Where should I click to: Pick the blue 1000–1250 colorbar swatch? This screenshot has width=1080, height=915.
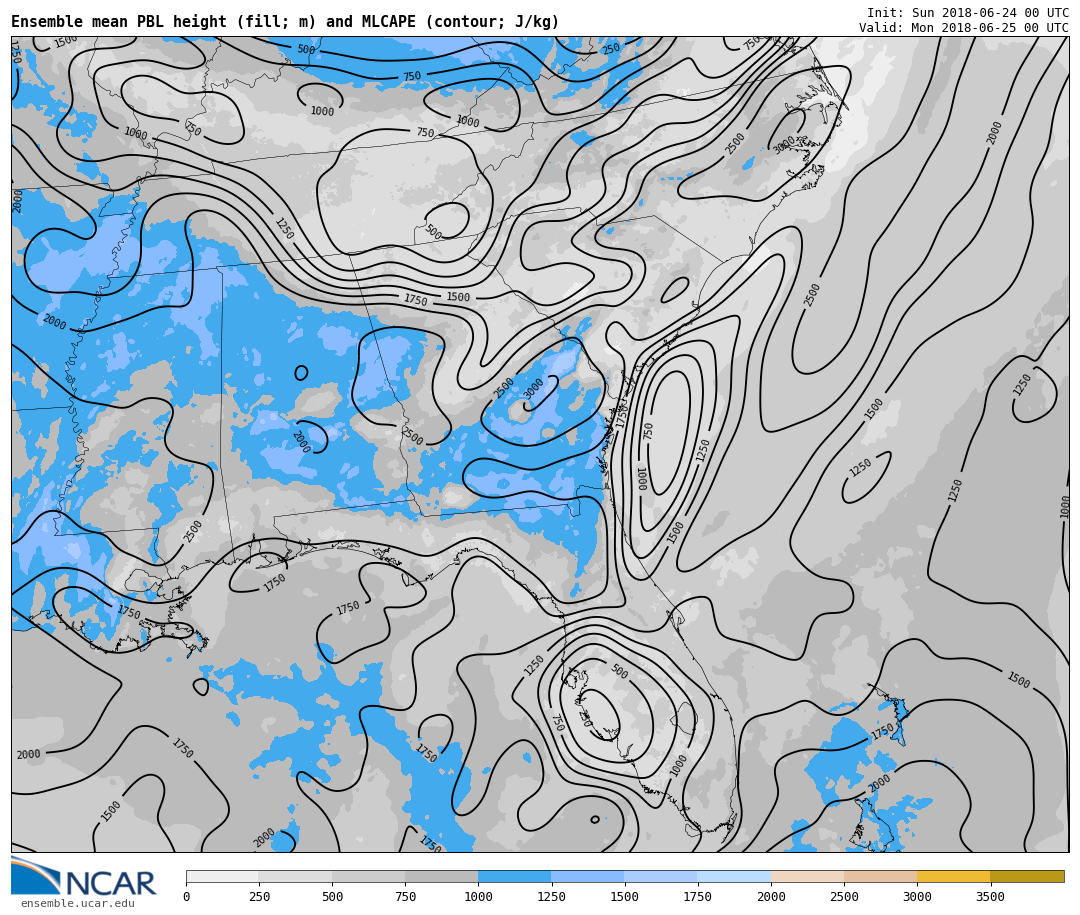click(x=514, y=876)
